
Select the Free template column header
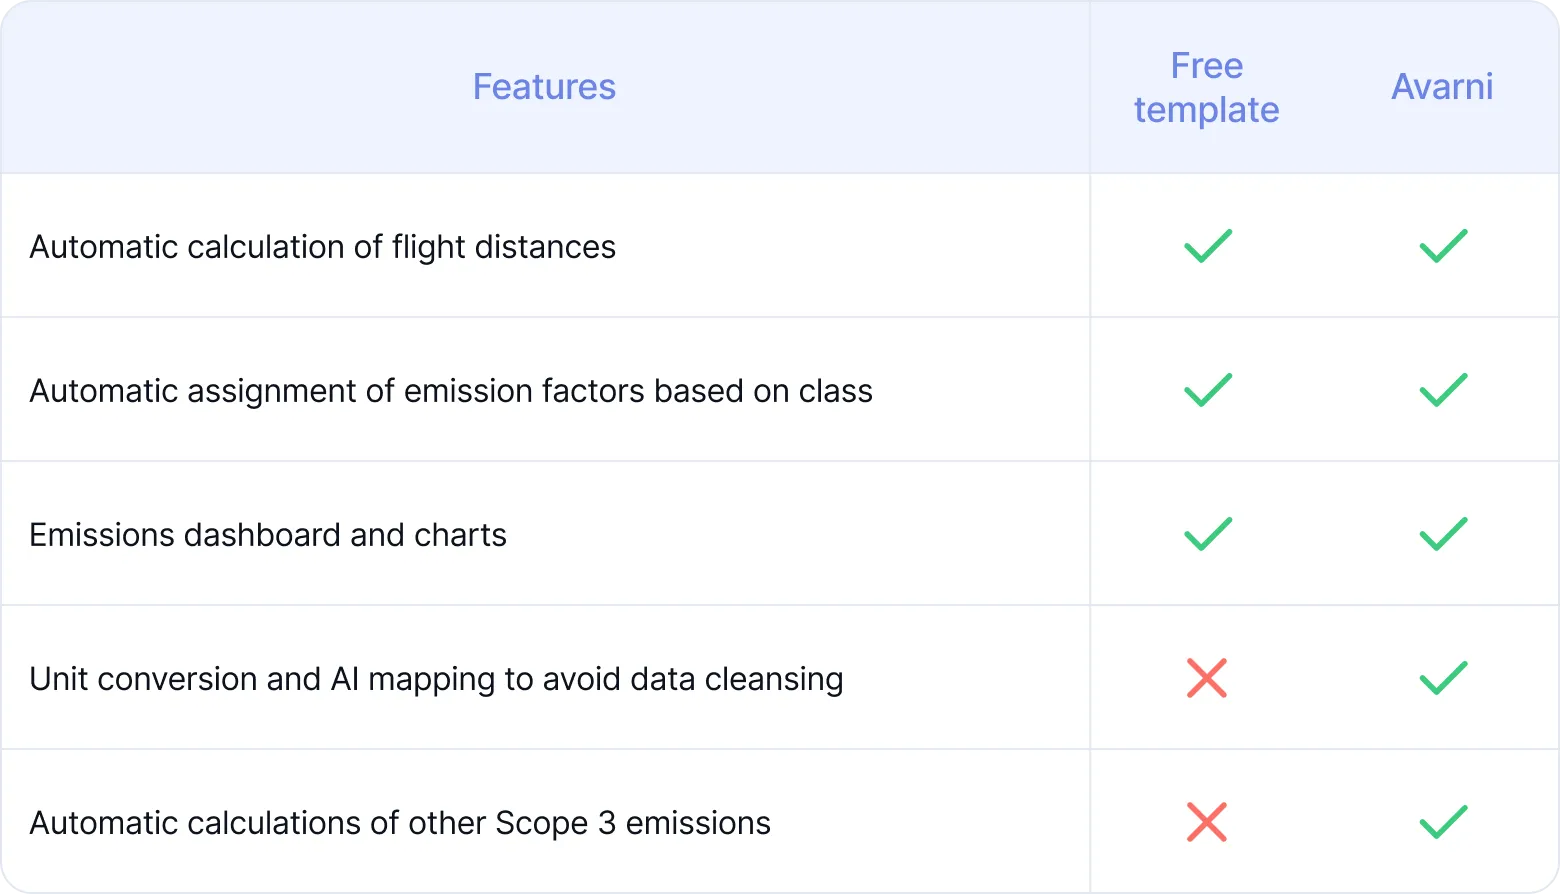pyautogui.click(x=1207, y=88)
